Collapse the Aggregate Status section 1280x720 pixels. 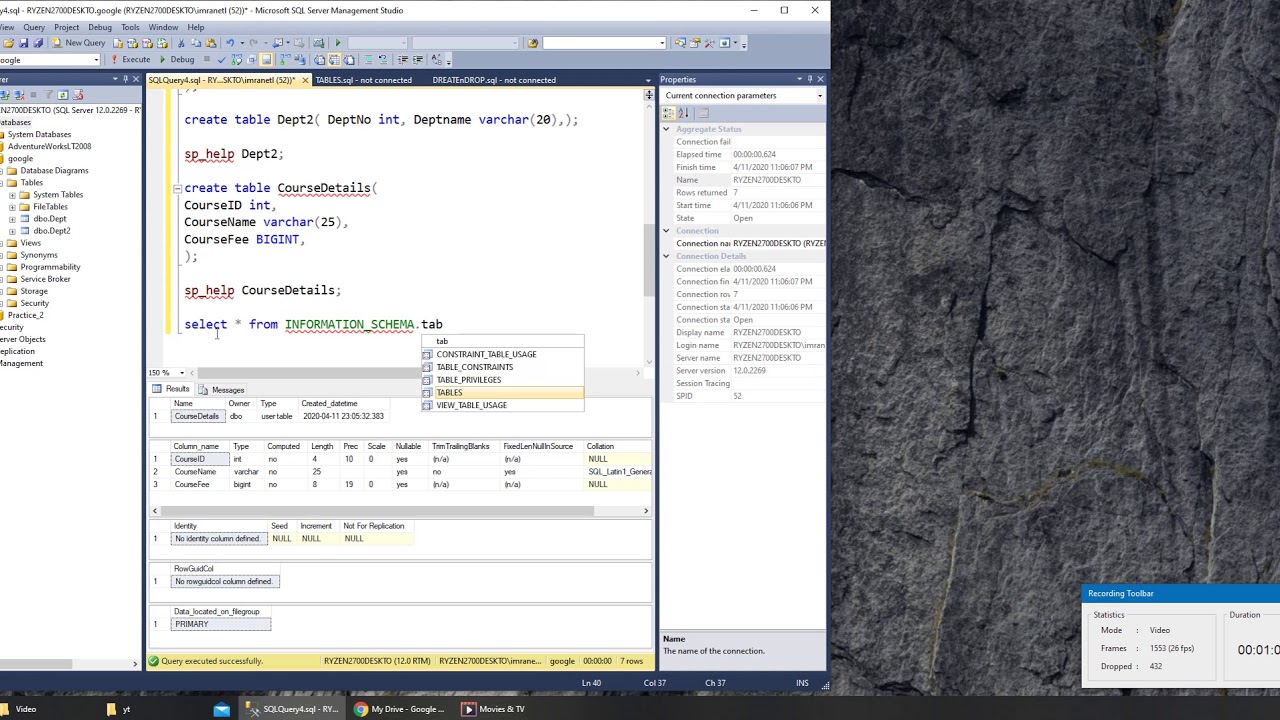[x=666, y=129]
